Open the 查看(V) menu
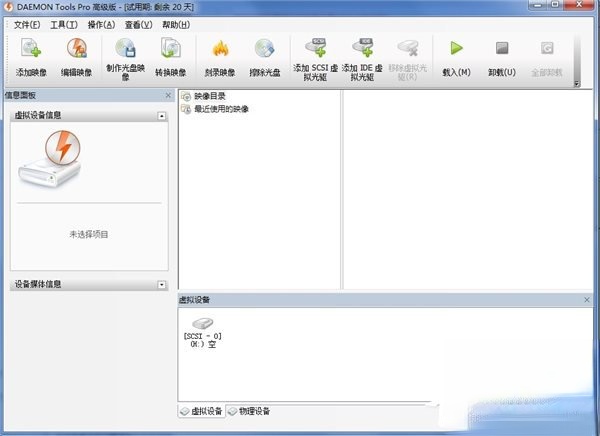 tap(138, 25)
